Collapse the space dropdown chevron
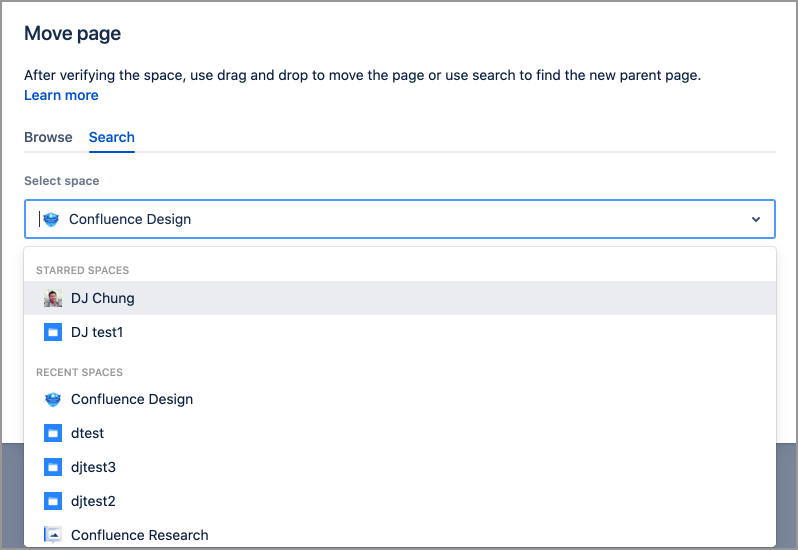This screenshot has height=550, width=798. [756, 219]
